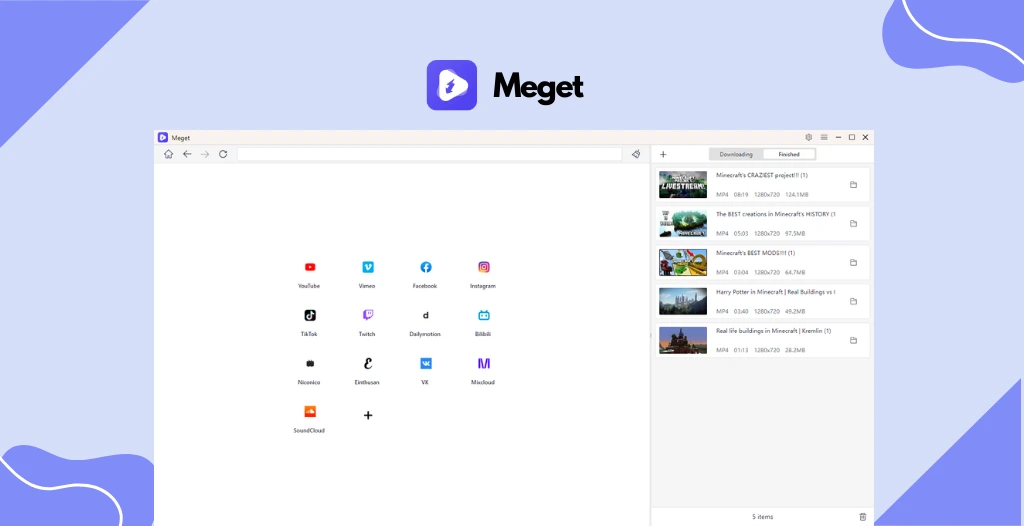Open the Niconico shortcut
Viewport: 1024px width, 526px height.
(x=310, y=363)
